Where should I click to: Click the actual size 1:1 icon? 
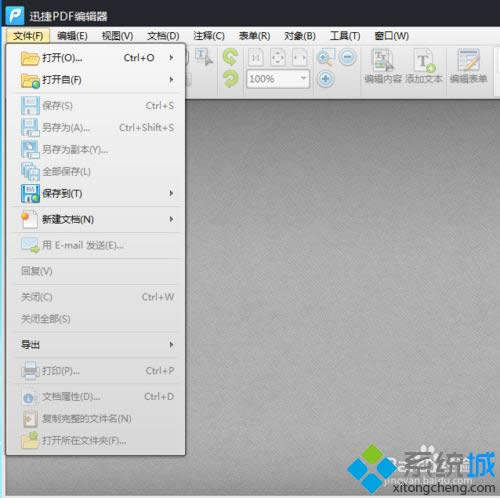pyautogui.click(x=256, y=58)
